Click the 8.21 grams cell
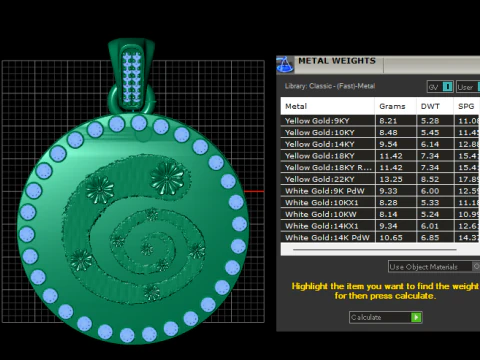The image size is (480, 360). tap(396, 121)
